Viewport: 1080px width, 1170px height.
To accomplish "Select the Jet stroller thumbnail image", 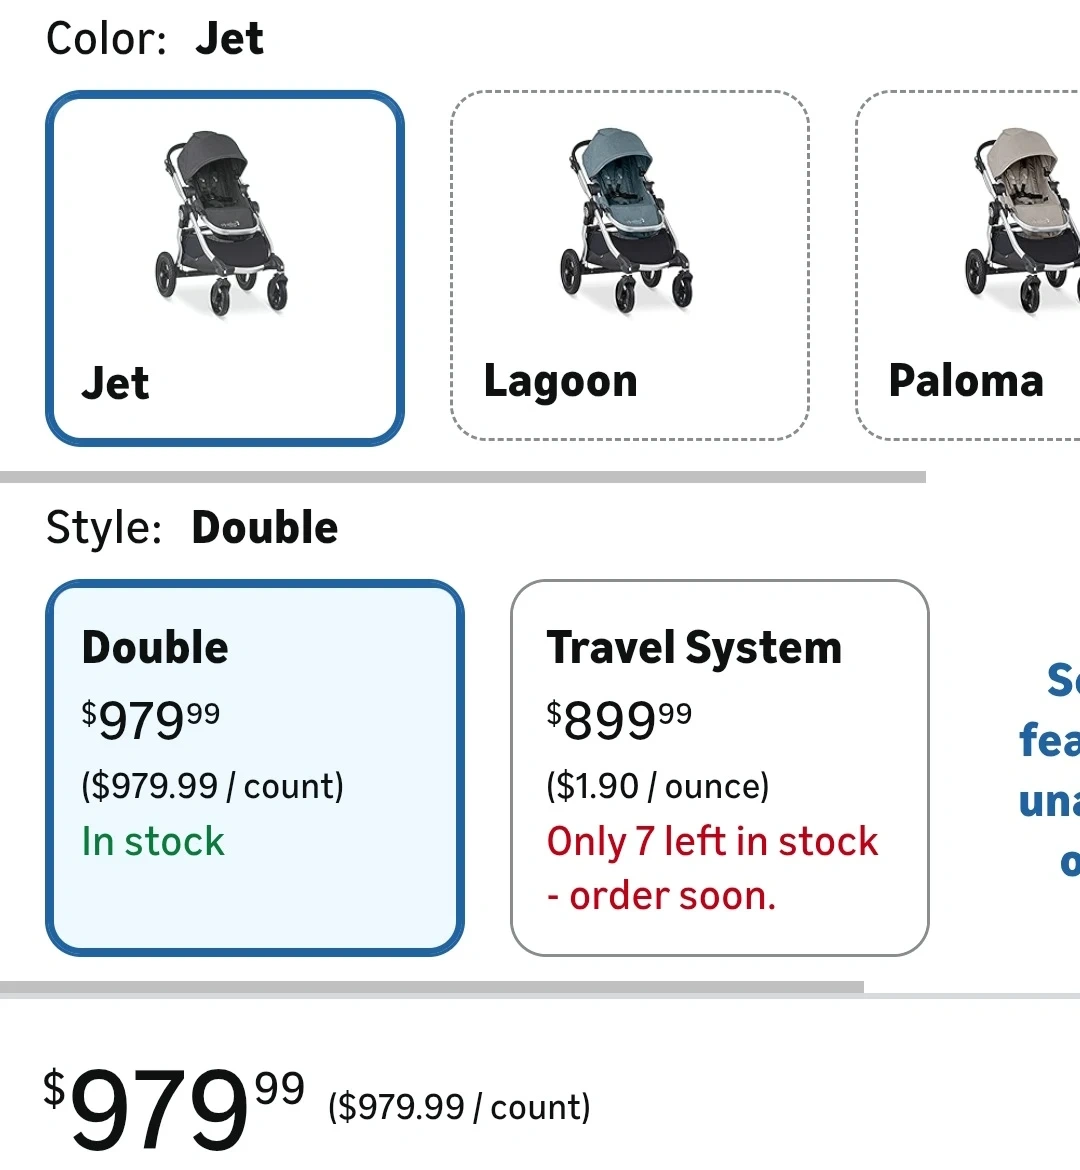I will coord(223,224).
